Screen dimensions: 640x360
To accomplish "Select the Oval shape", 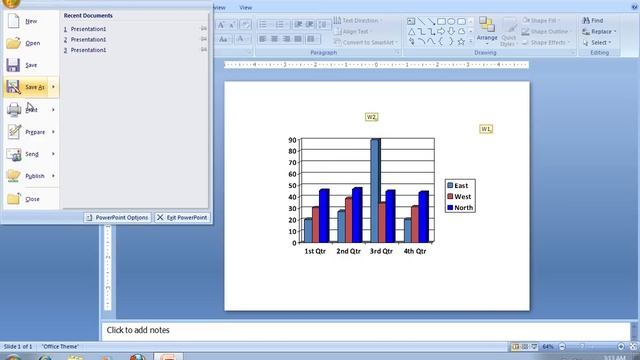I will click(451, 21).
